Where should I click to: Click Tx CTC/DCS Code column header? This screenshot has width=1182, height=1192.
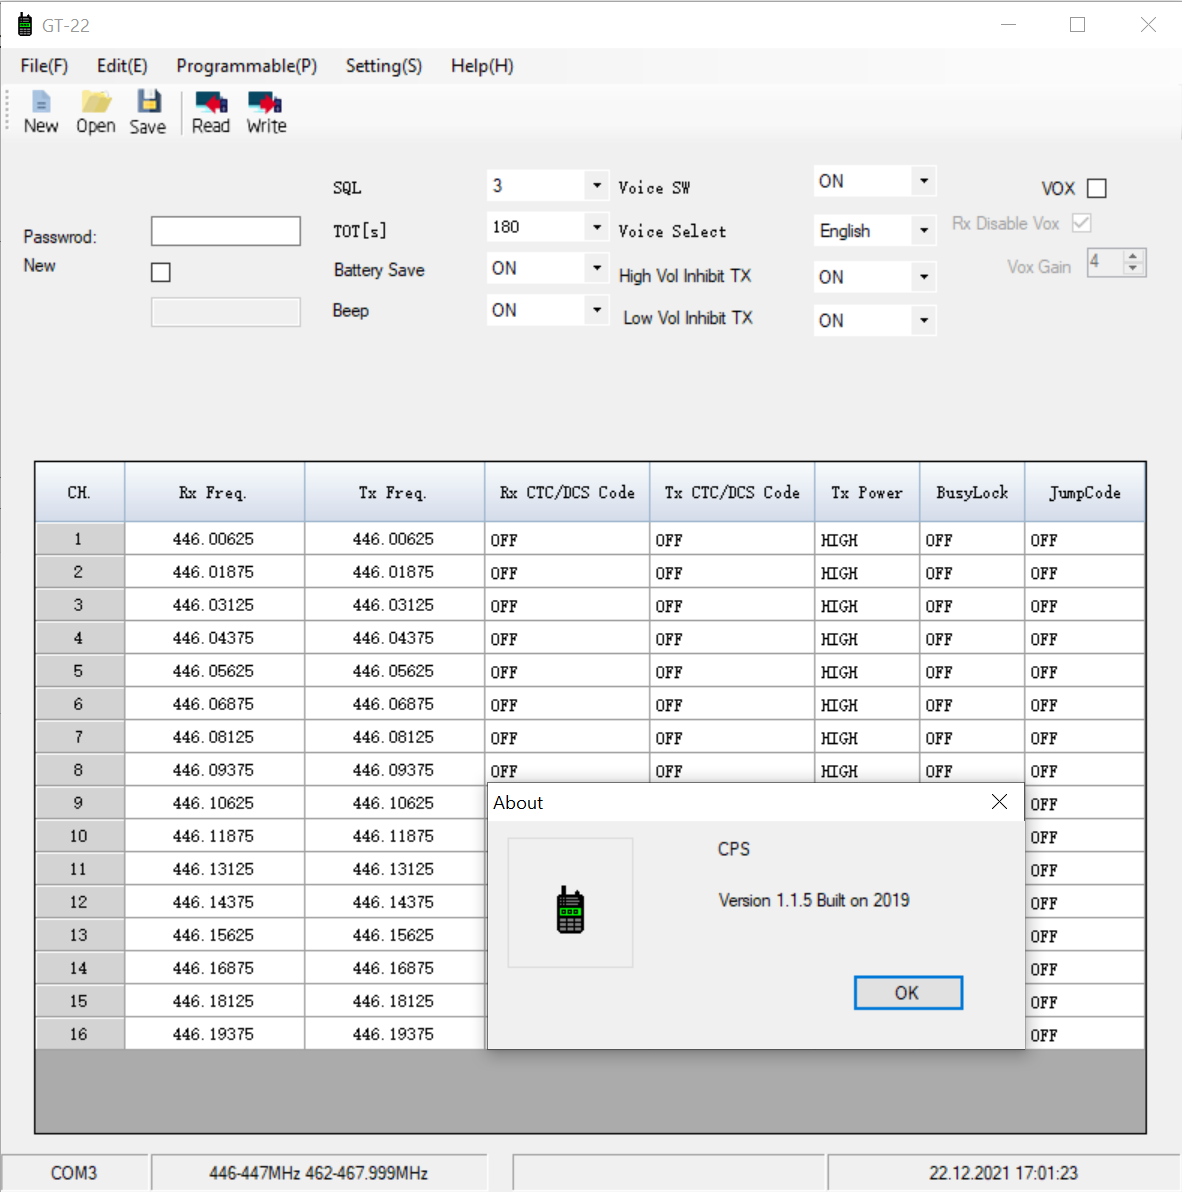pos(732,493)
